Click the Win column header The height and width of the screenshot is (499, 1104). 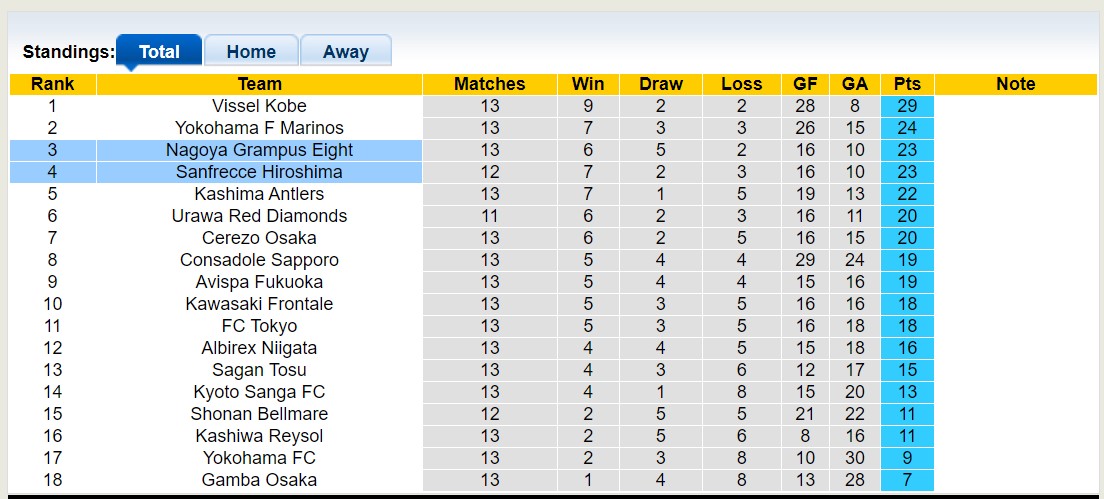coord(588,84)
